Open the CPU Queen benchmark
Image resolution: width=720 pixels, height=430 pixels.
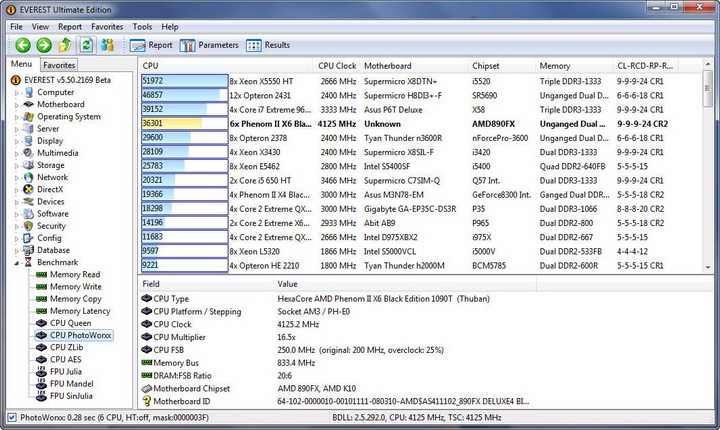[x=70, y=323]
